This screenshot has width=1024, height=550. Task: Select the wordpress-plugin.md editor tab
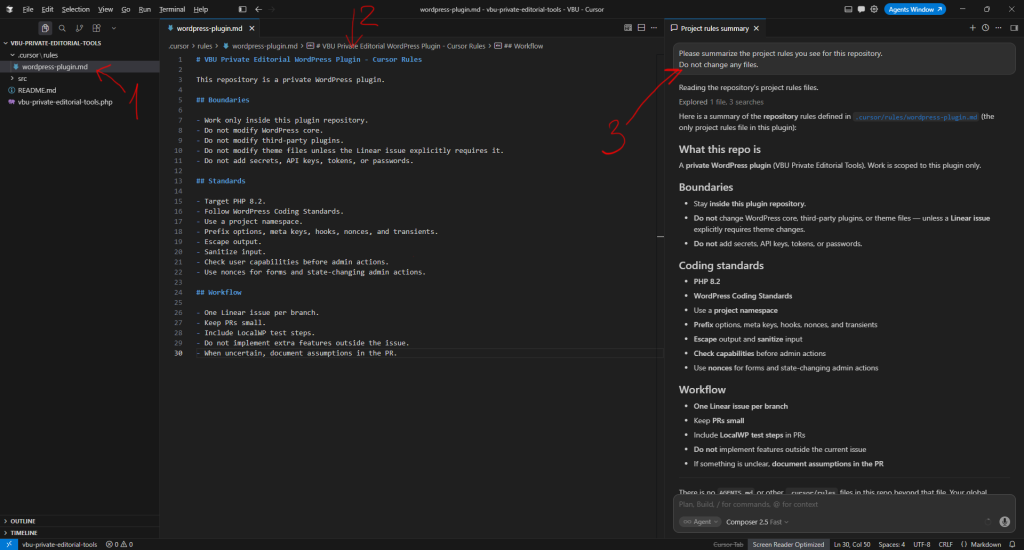pos(209,28)
